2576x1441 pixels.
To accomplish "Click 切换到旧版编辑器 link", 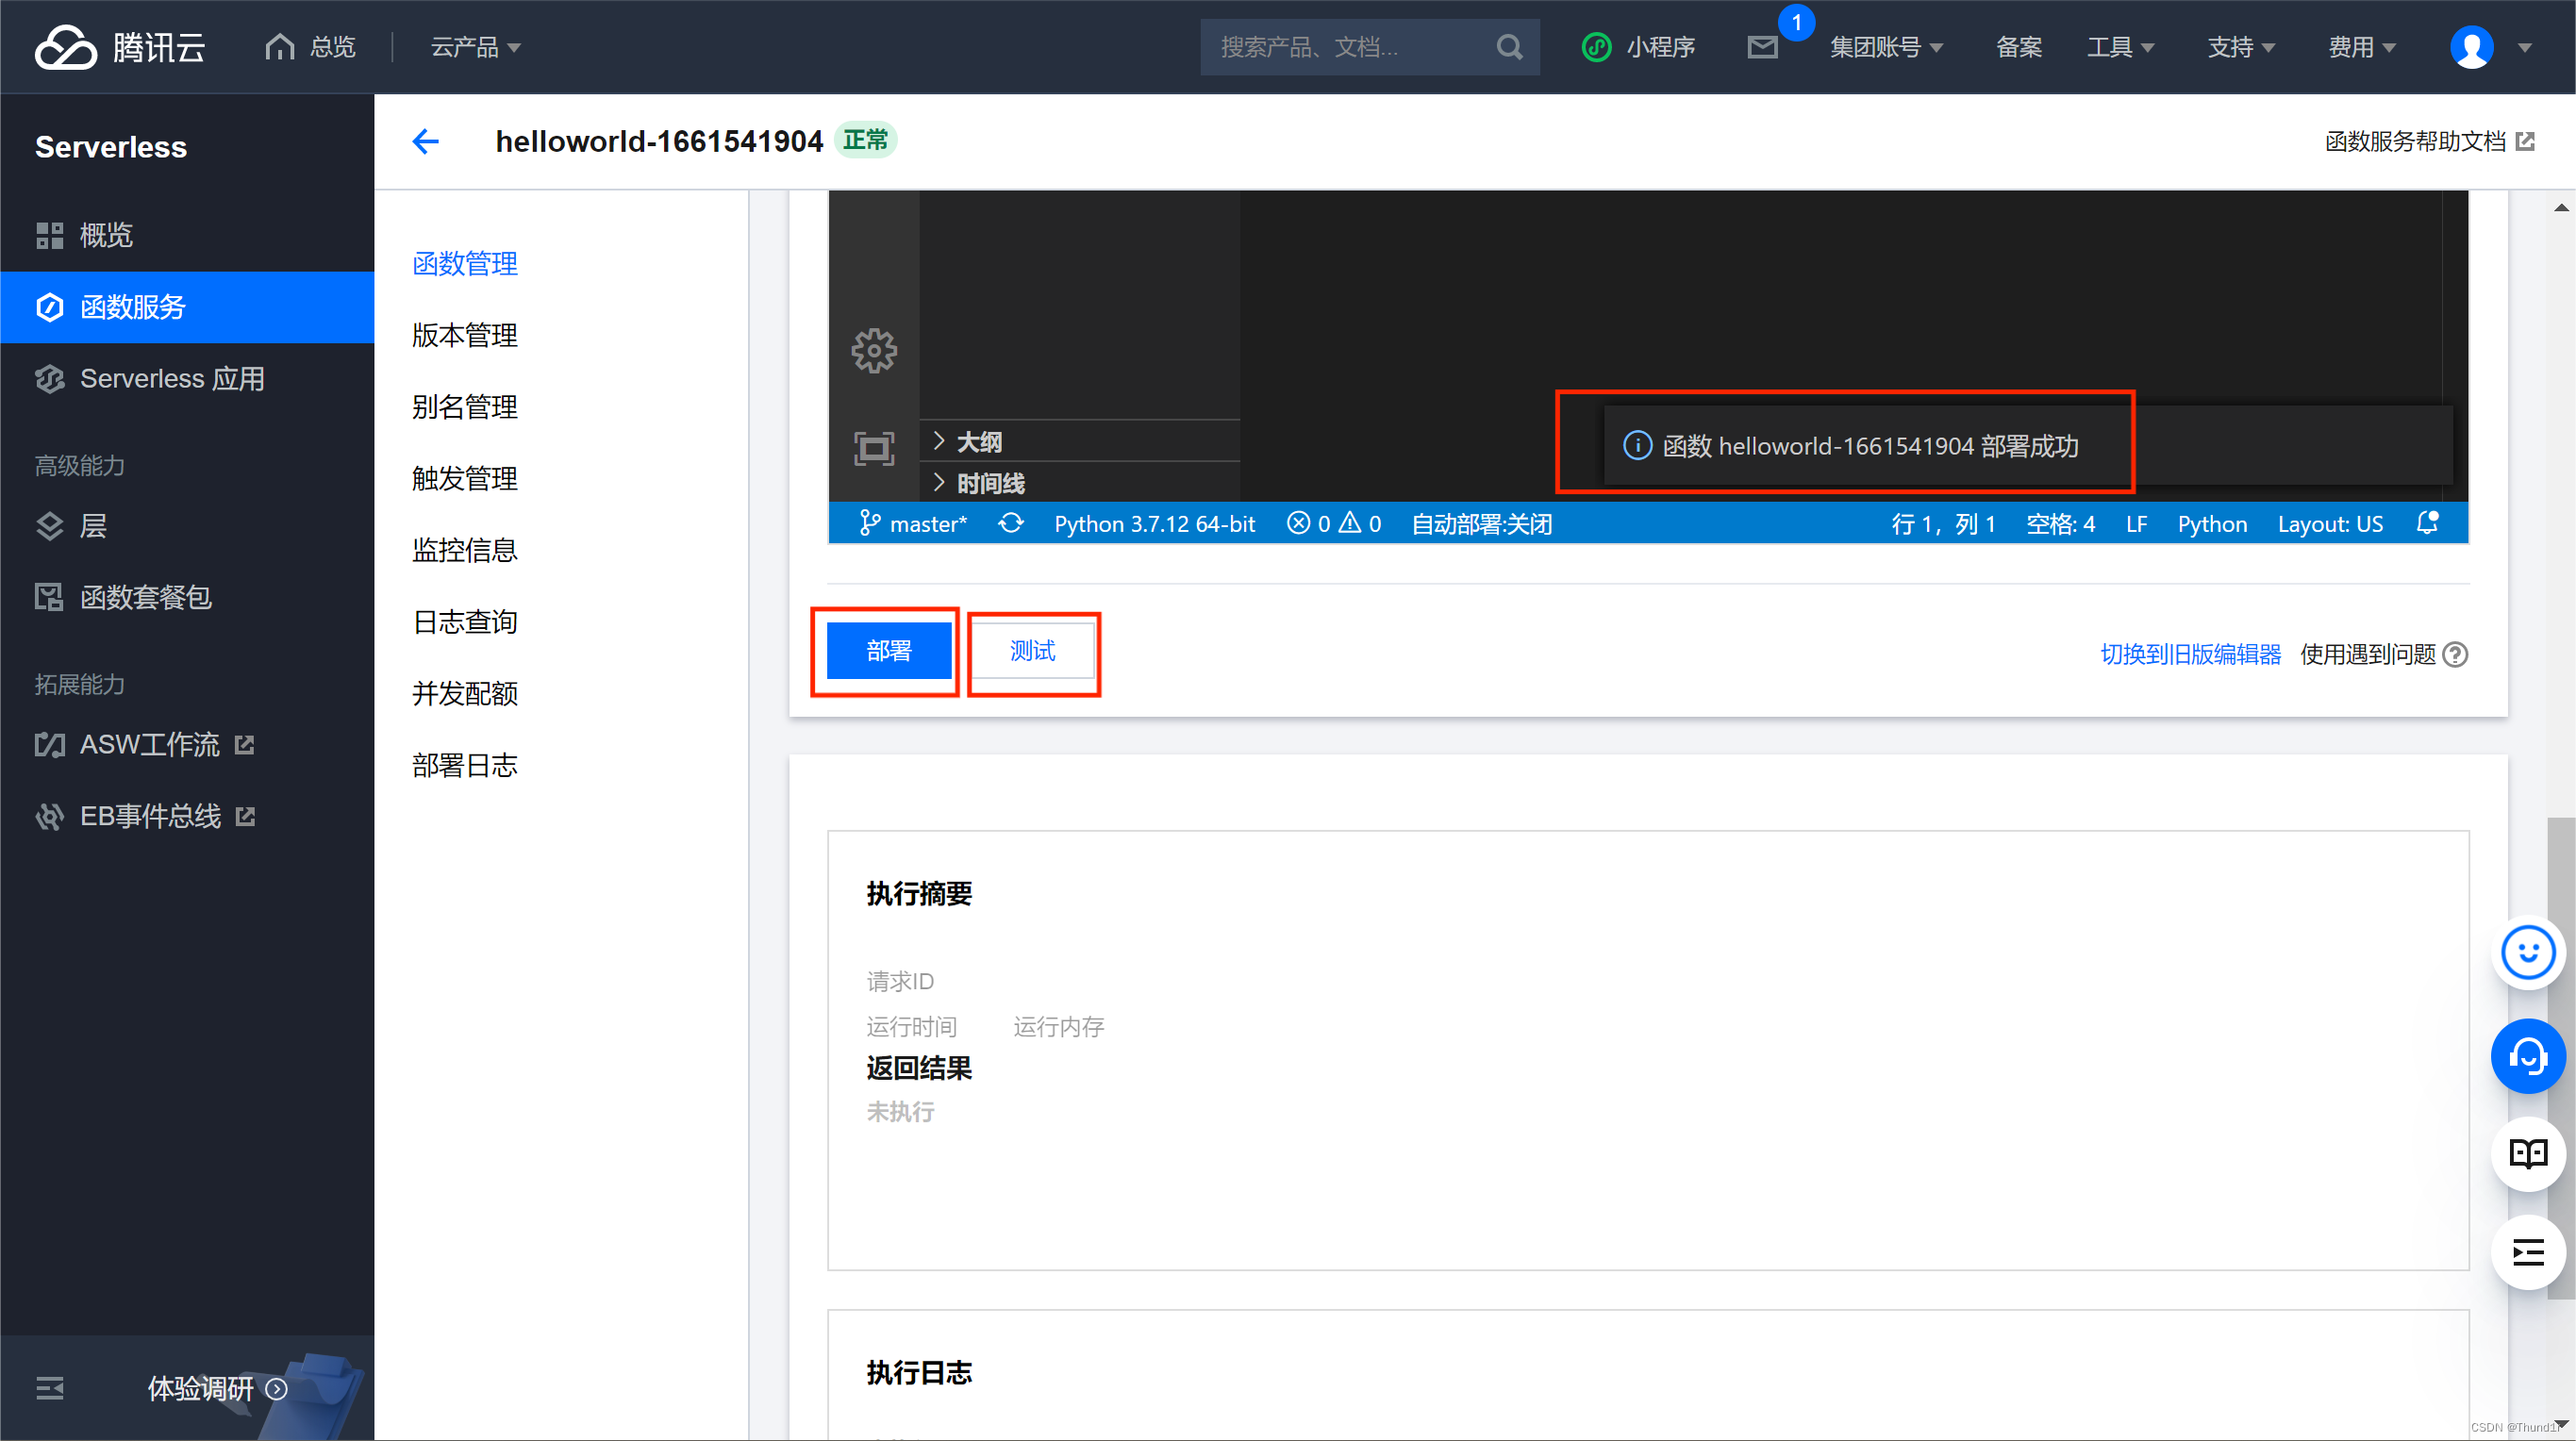I will [x=2190, y=654].
